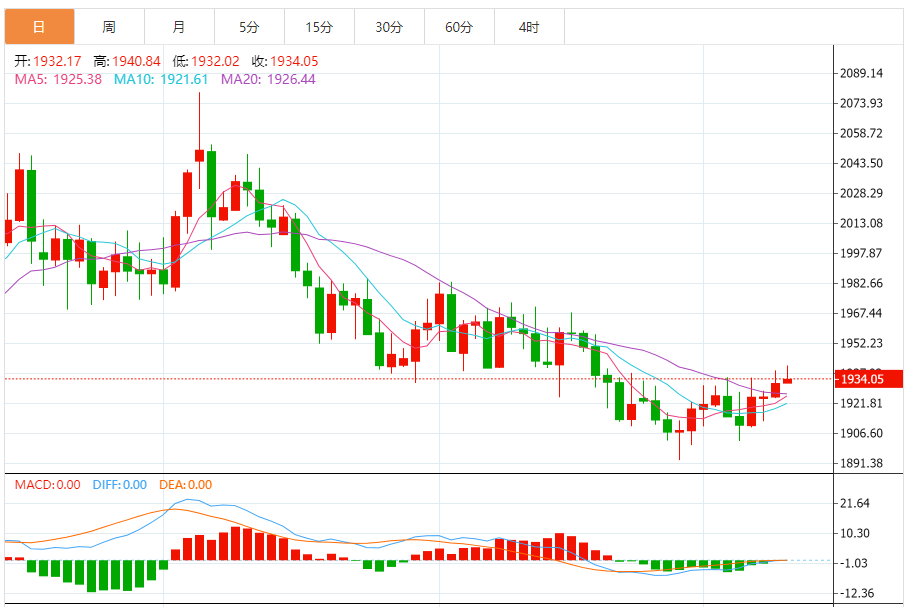Click the 1997.87 price axis label
Screen dimensions: 911x607
861,253
